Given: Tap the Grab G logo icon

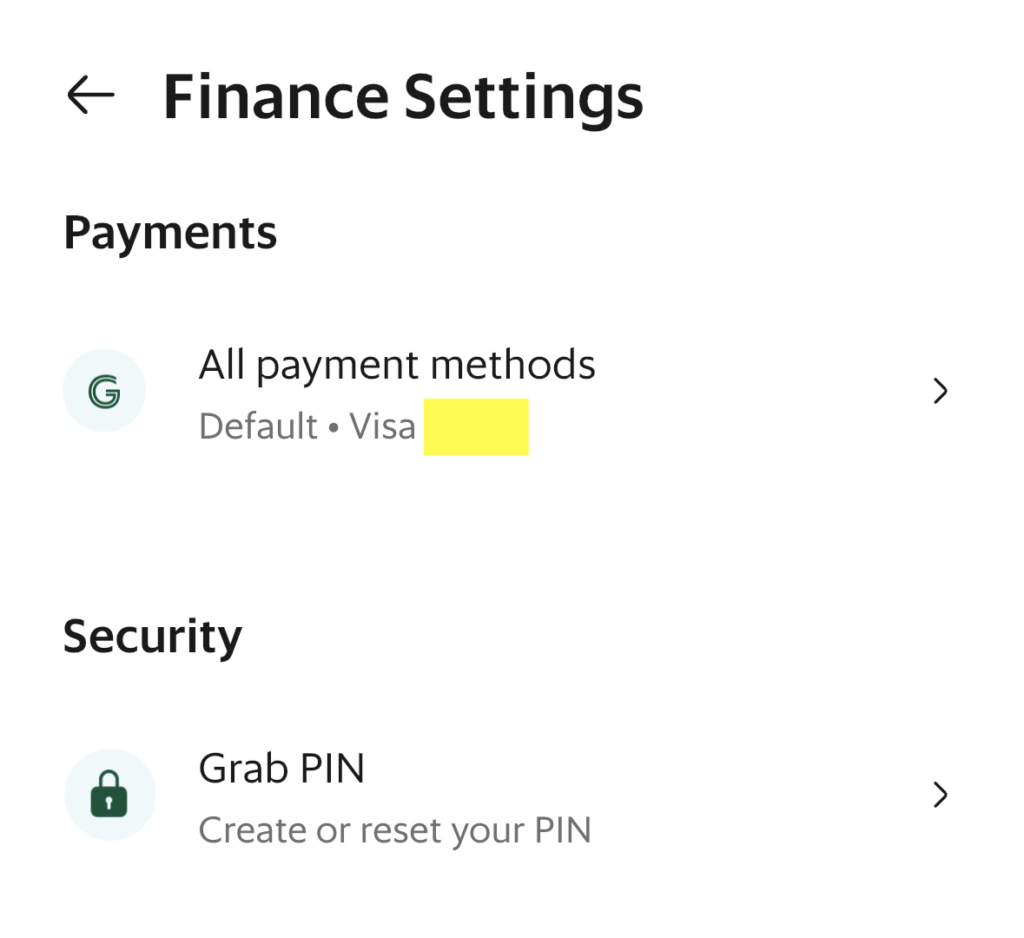Looking at the screenshot, I should (104, 391).
